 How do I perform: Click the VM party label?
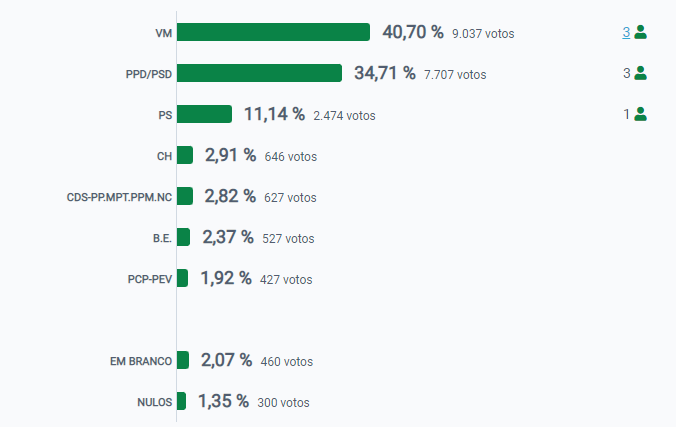coord(164,34)
